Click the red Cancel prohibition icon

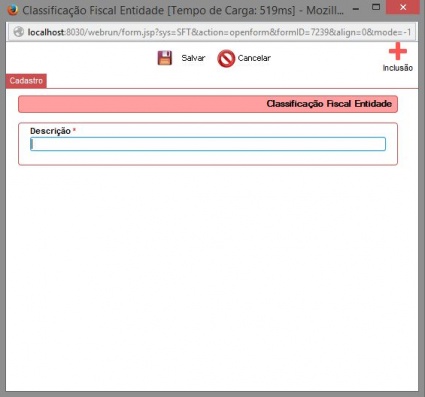(226, 59)
